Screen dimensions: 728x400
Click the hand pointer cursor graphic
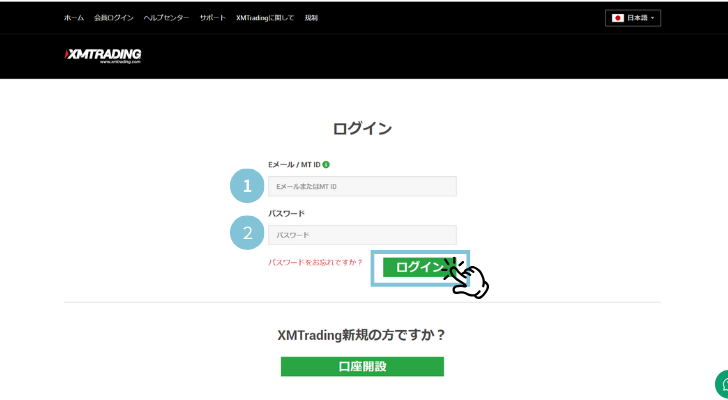468,279
